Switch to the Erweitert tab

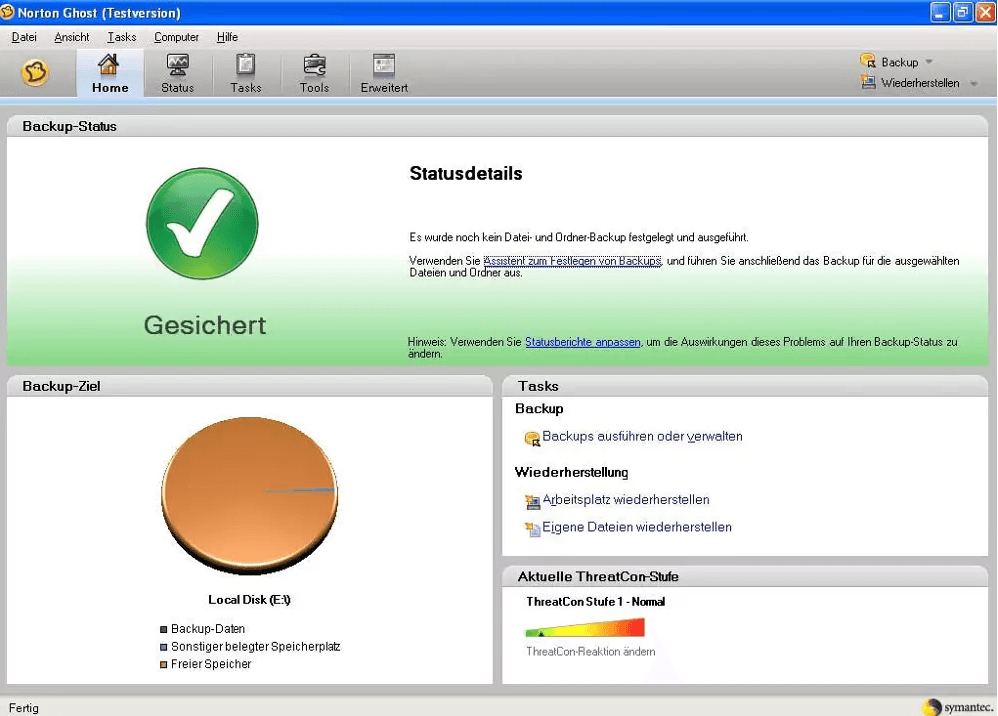pos(384,74)
